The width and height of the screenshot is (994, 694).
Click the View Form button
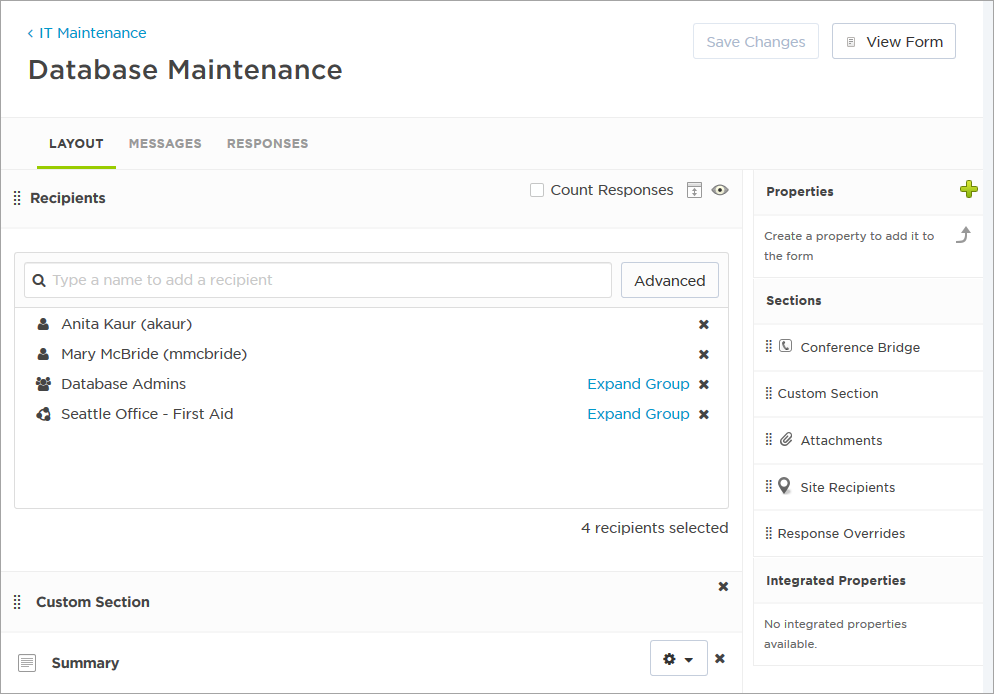coord(893,42)
